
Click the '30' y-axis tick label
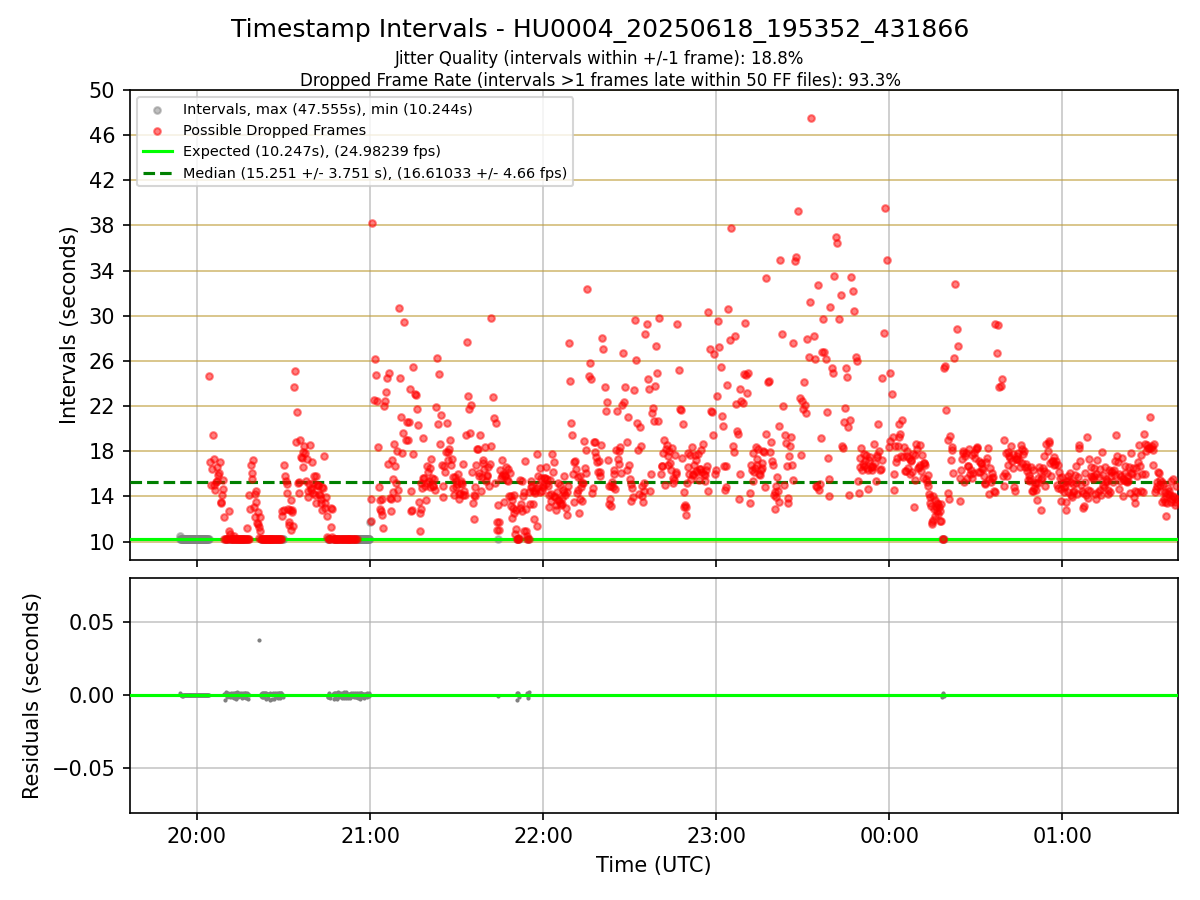[x=104, y=316]
